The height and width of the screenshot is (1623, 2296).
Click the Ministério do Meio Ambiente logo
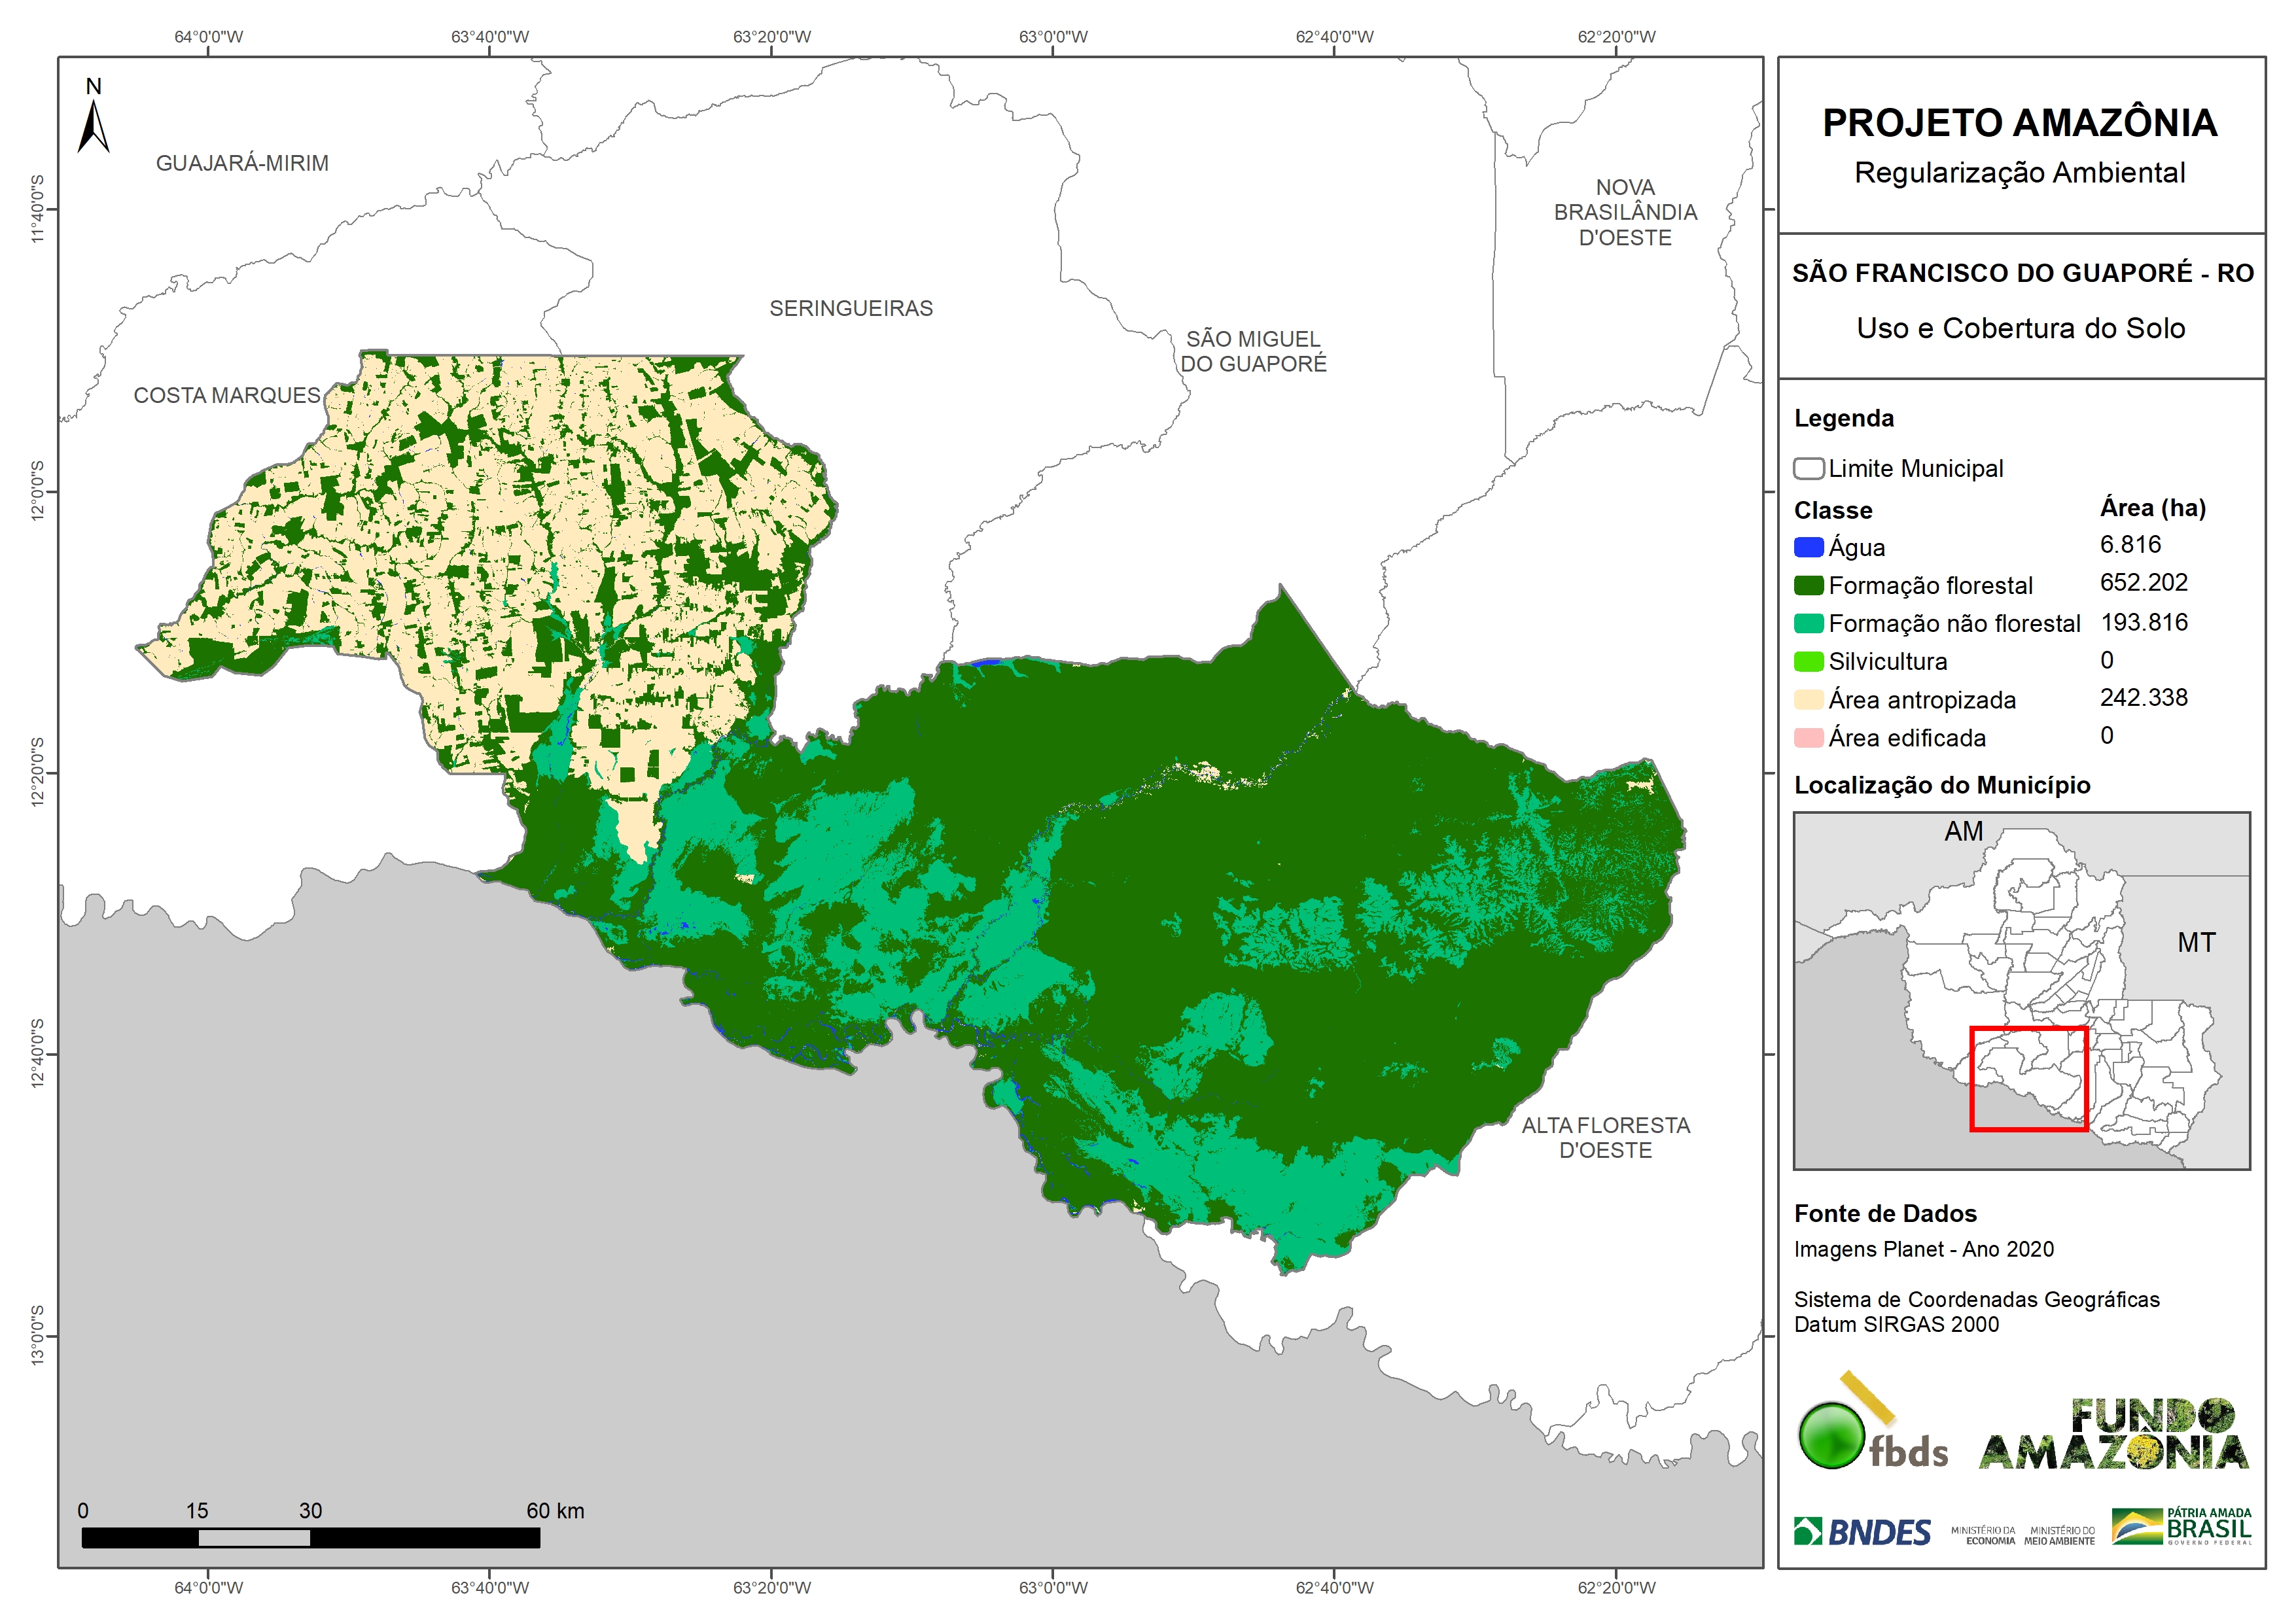[x=2059, y=1536]
